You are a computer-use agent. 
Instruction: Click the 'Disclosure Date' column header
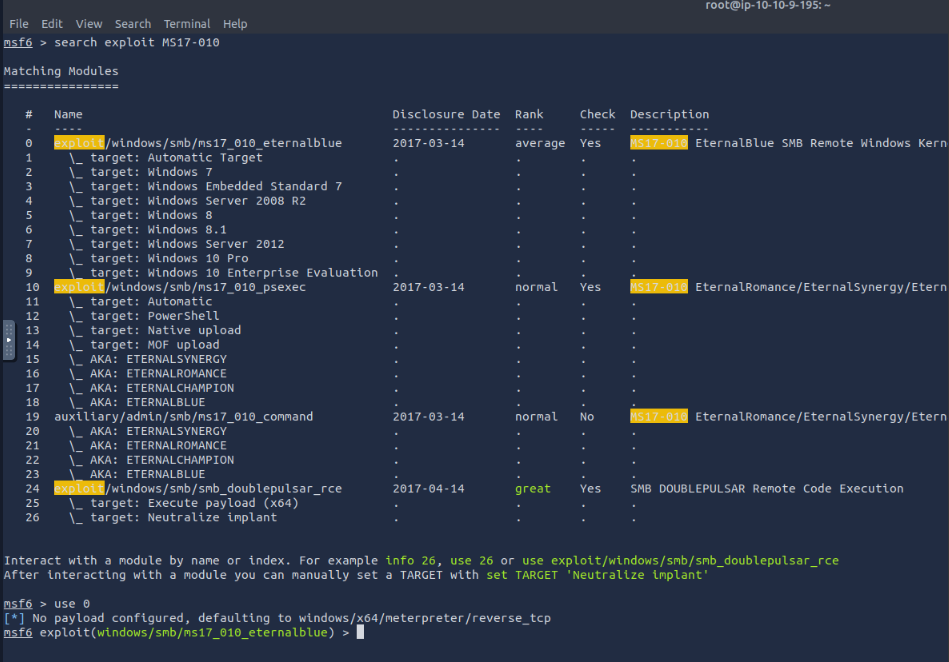(x=446, y=114)
